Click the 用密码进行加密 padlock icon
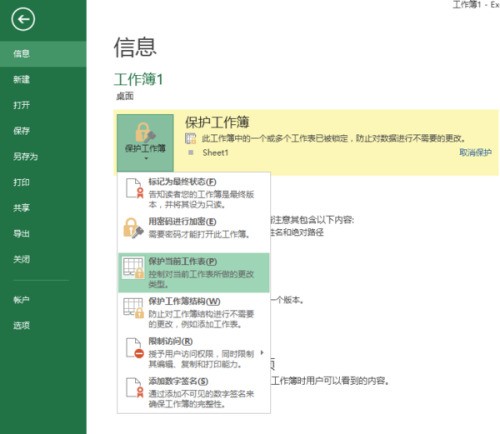The image size is (500, 434). [133, 228]
